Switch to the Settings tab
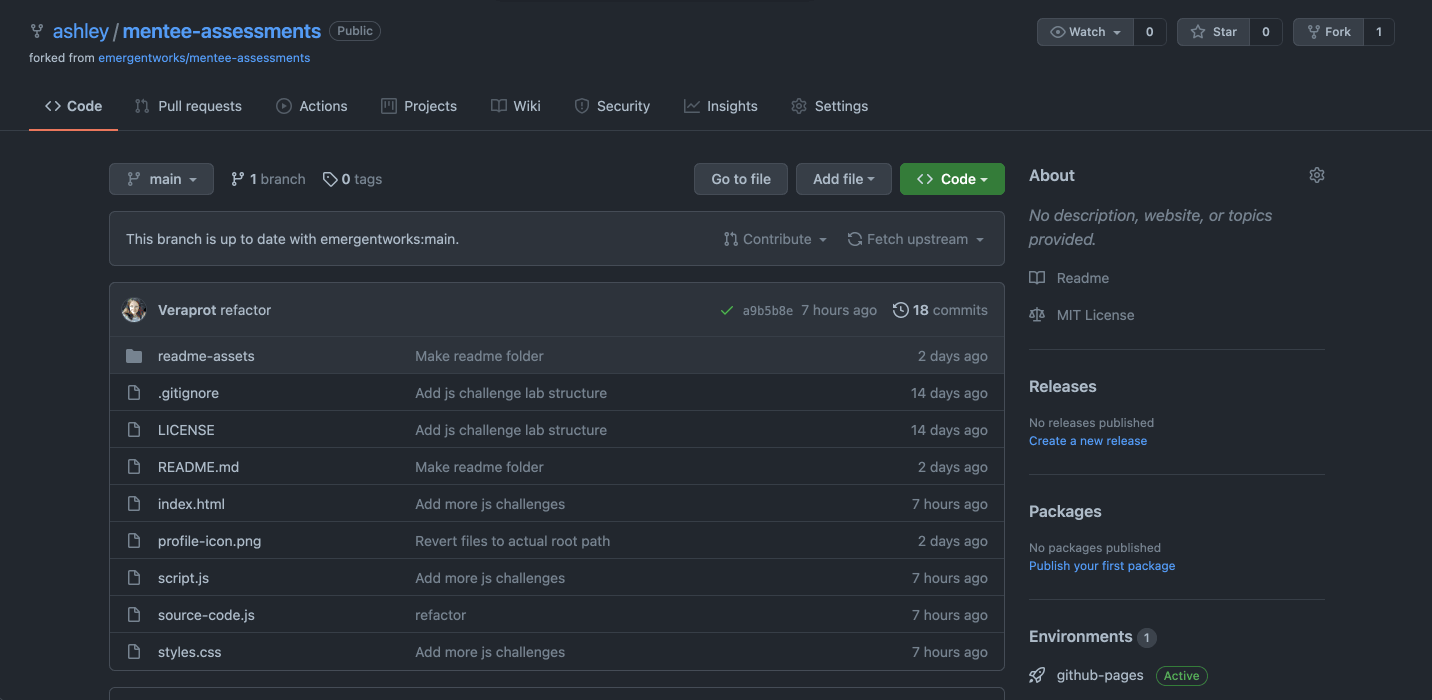The image size is (1432, 700). (x=830, y=106)
